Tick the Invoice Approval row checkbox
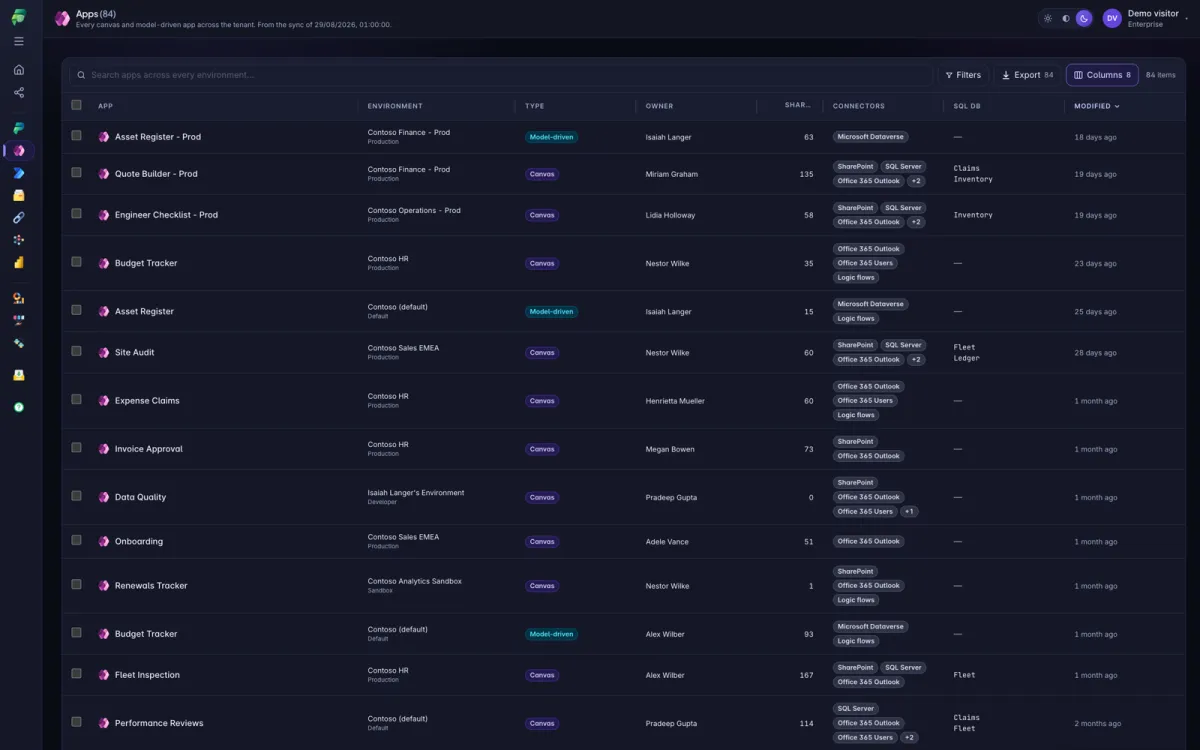1200x750 pixels. [x=76, y=448]
